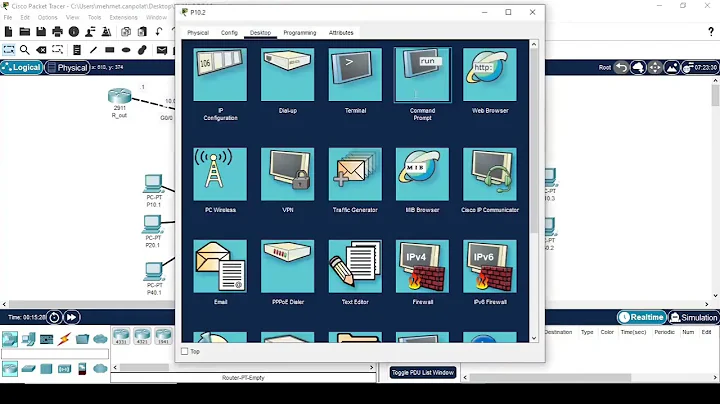
Task: Open the PC Wireless app
Action: point(220,174)
